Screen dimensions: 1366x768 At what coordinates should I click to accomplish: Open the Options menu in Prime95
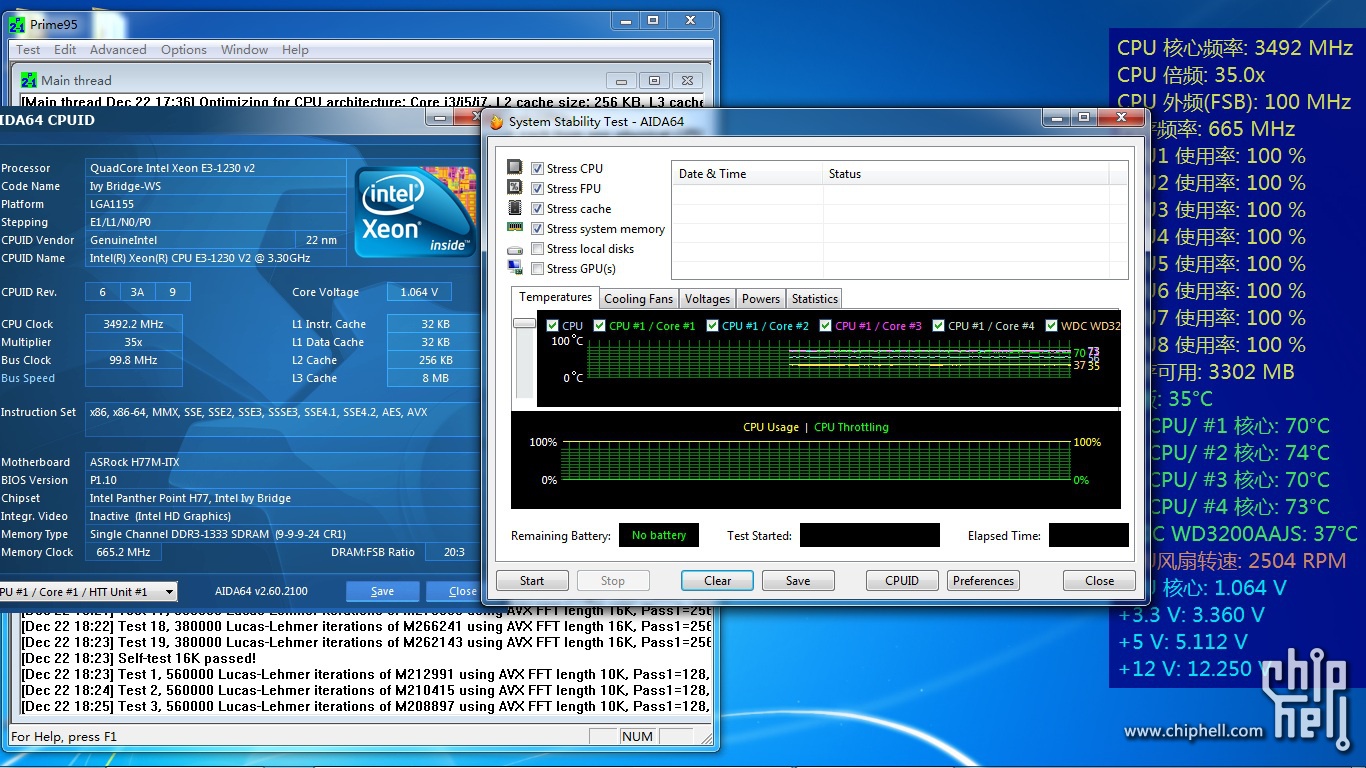tap(184, 50)
